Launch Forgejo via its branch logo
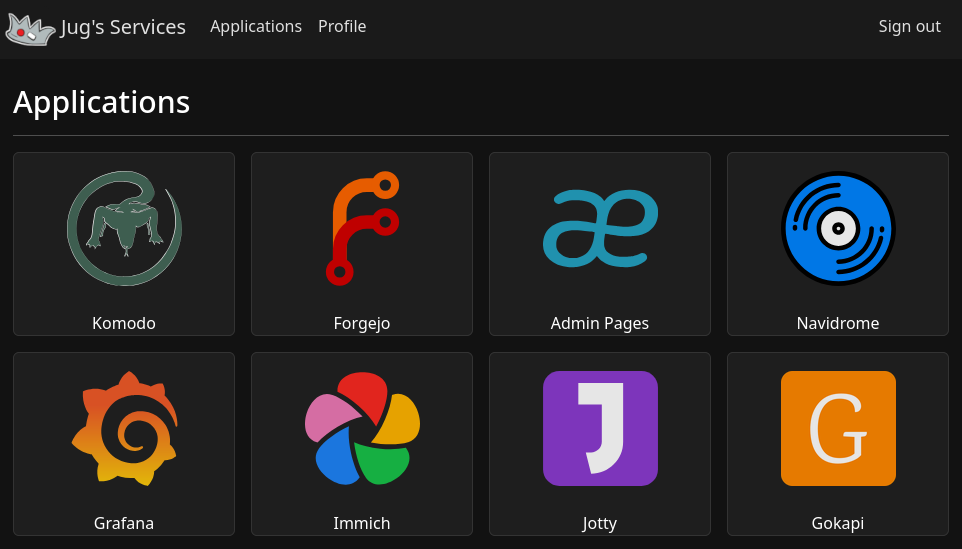This screenshot has width=962, height=549. [x=362, y=228]
